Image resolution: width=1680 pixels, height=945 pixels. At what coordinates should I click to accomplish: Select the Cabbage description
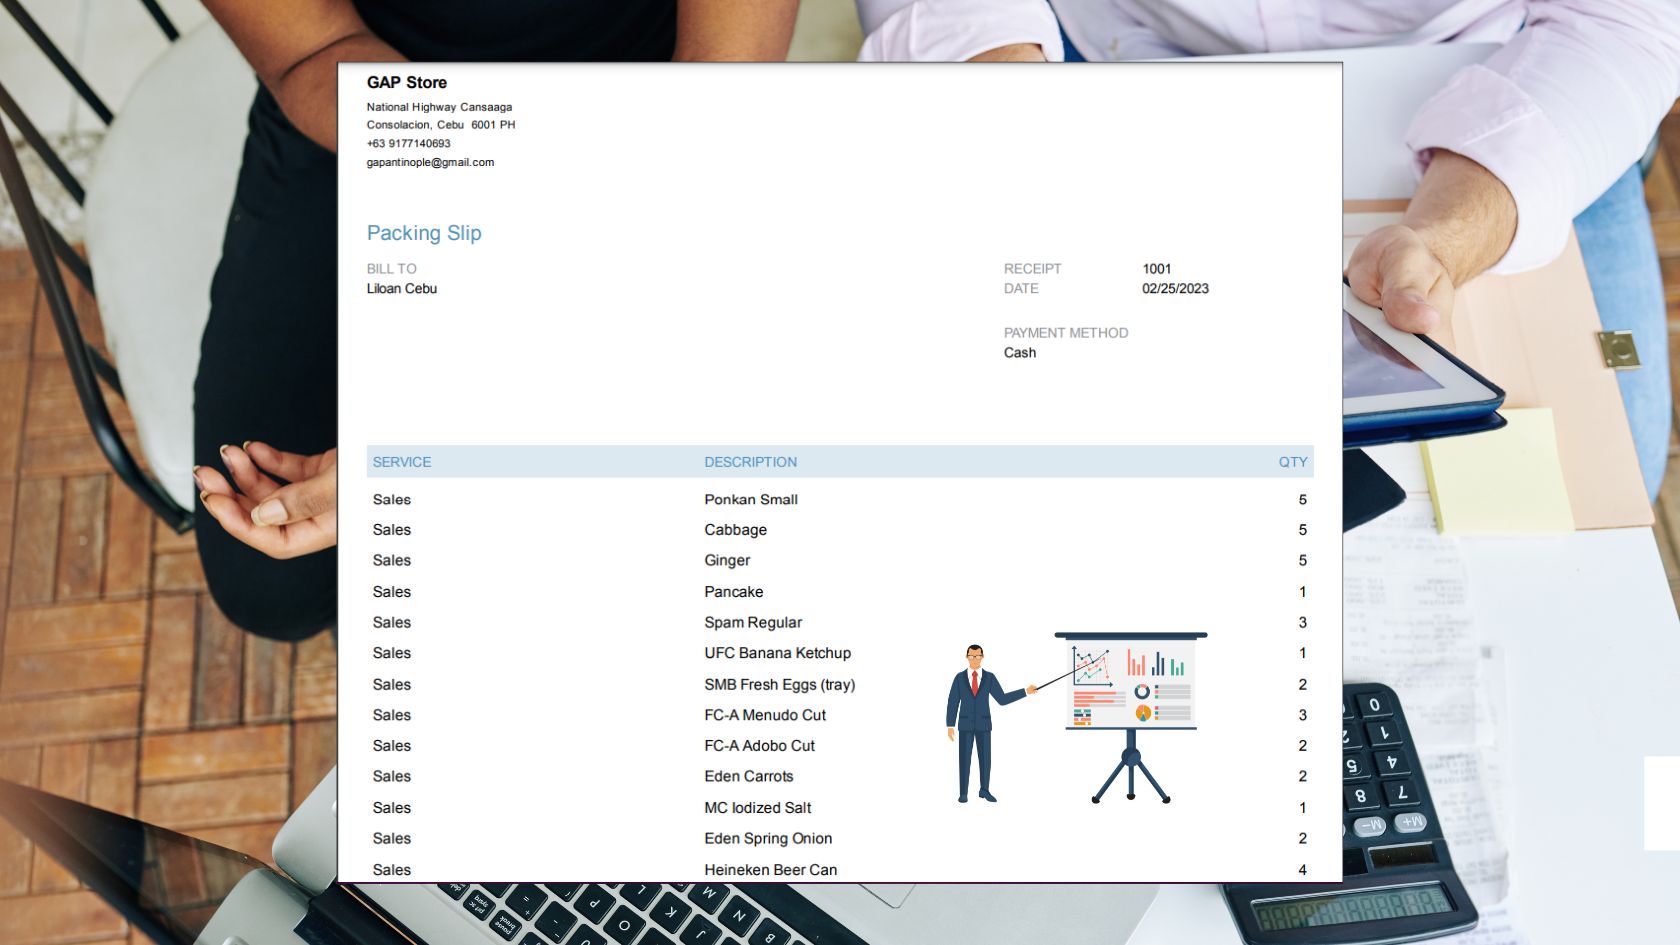[x=735, y=530]
